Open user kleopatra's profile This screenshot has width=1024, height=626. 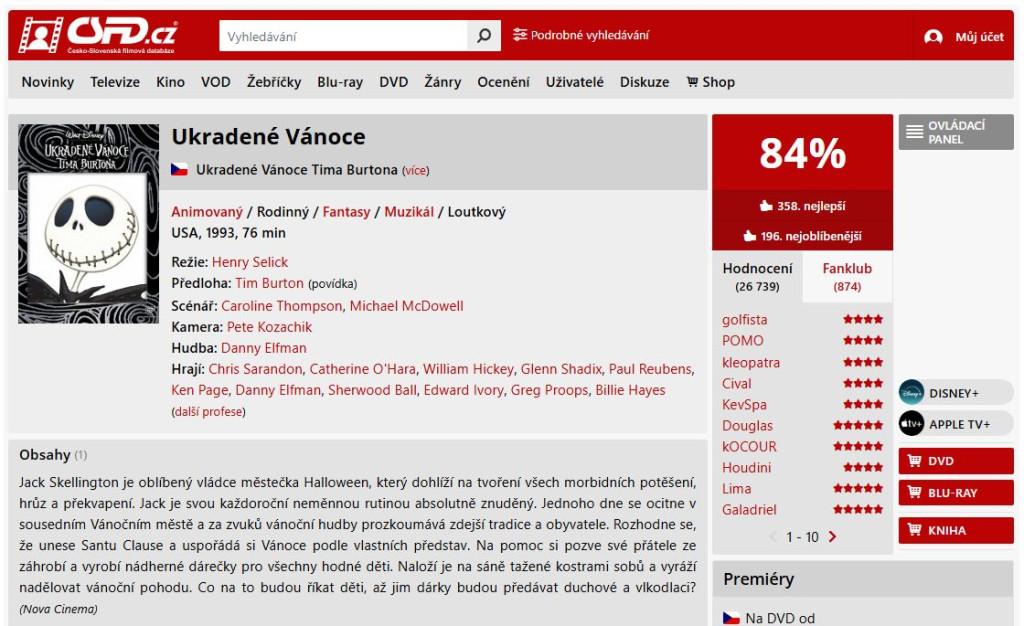point(751,362)
